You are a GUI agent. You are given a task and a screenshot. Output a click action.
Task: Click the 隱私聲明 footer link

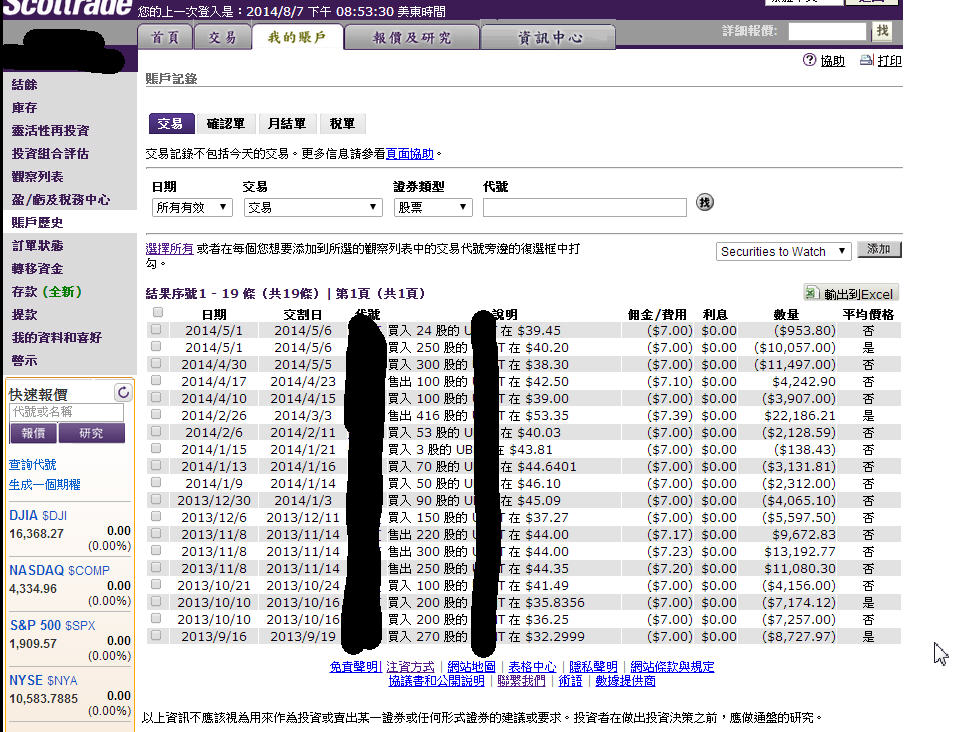click(593, 667)
